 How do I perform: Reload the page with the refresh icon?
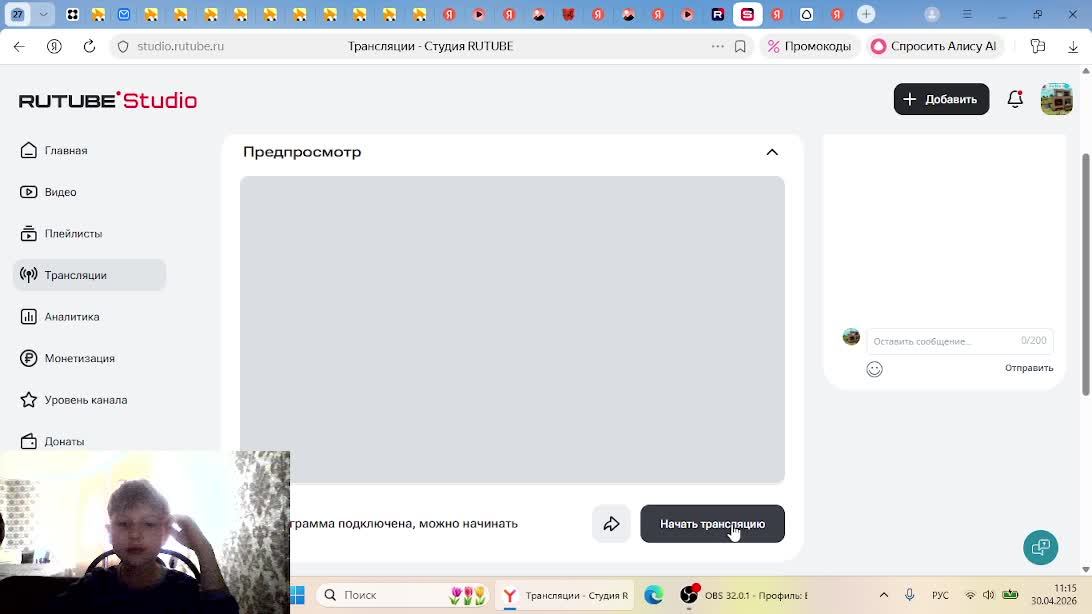coord(89,46)
